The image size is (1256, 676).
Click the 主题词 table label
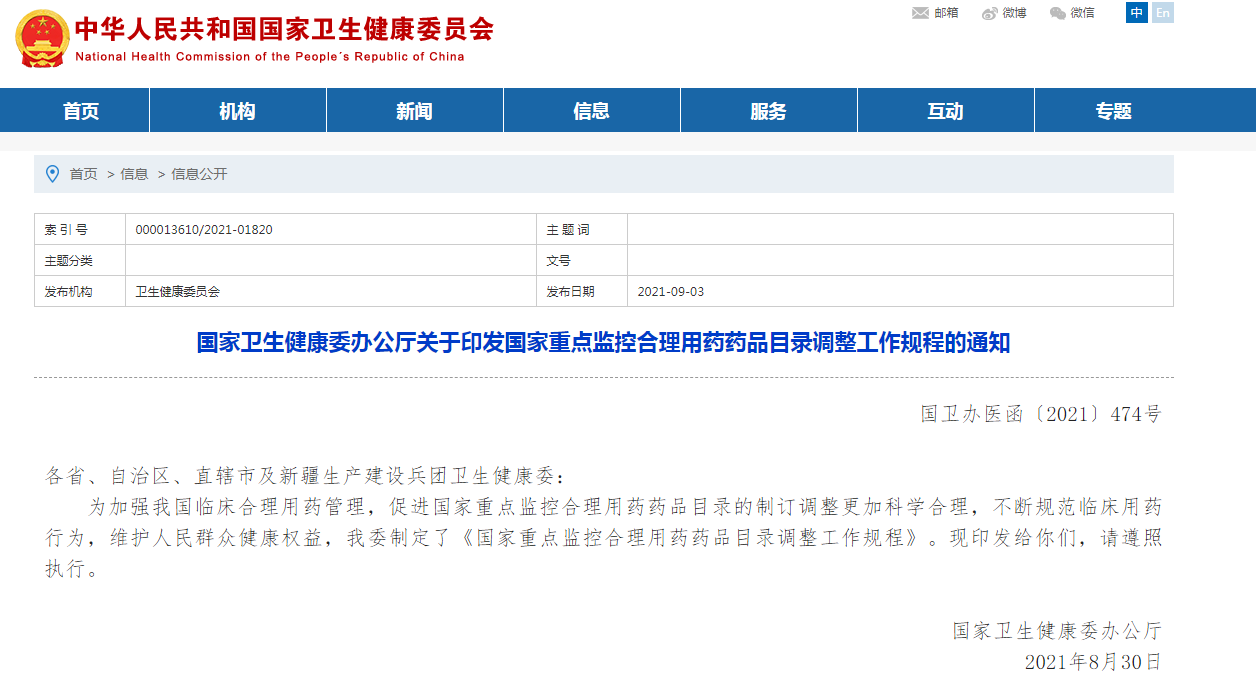point(568,230)
